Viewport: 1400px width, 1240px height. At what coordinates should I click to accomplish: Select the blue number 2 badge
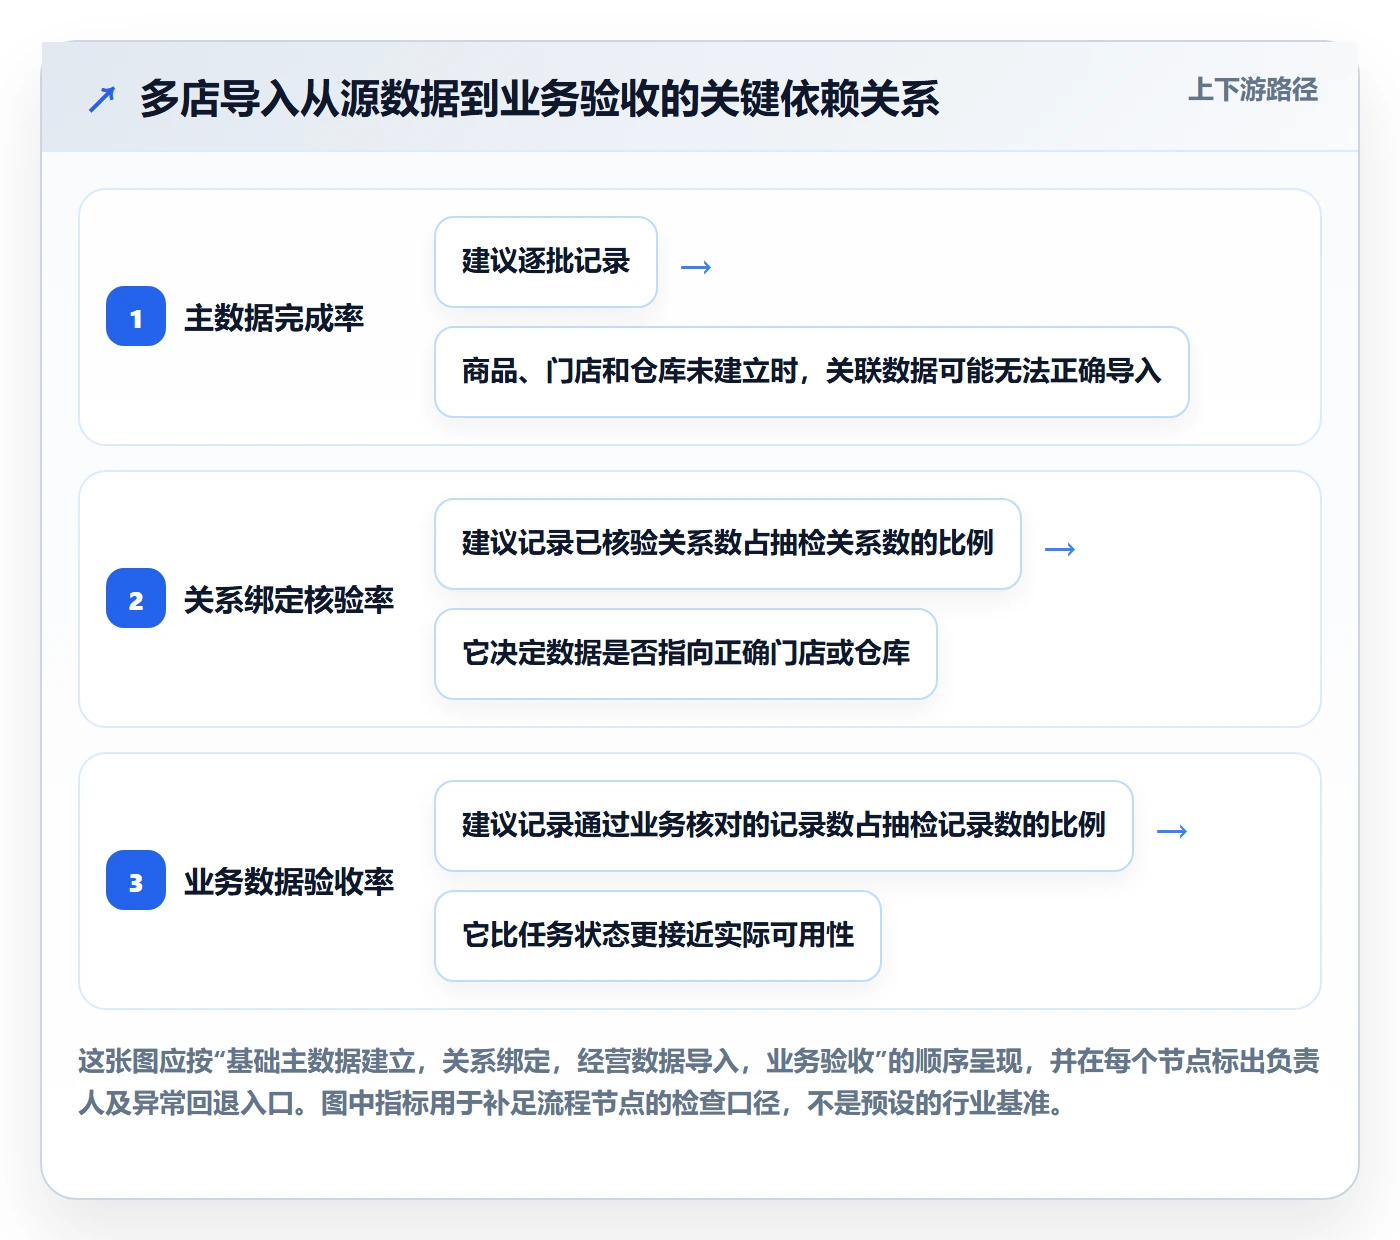point(136,599)
